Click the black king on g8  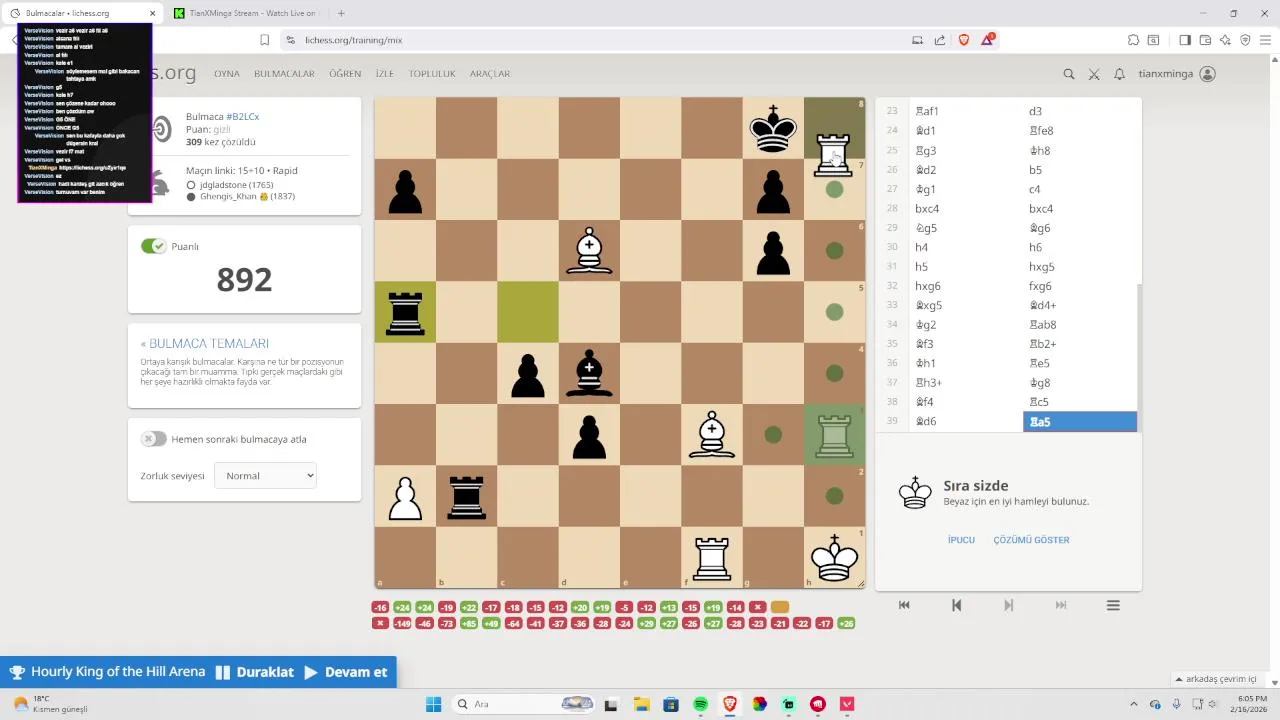(x=773, y=128)
